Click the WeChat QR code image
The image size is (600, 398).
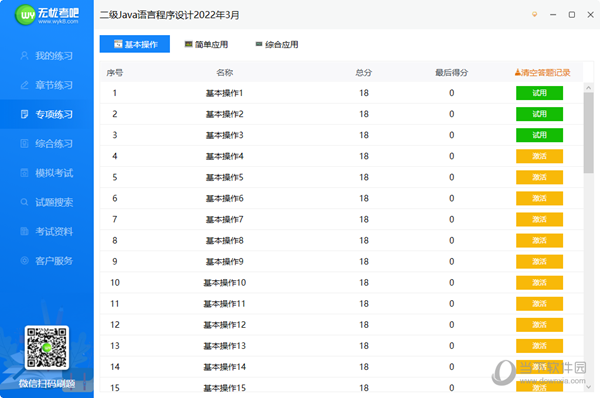tap(47, 347)
